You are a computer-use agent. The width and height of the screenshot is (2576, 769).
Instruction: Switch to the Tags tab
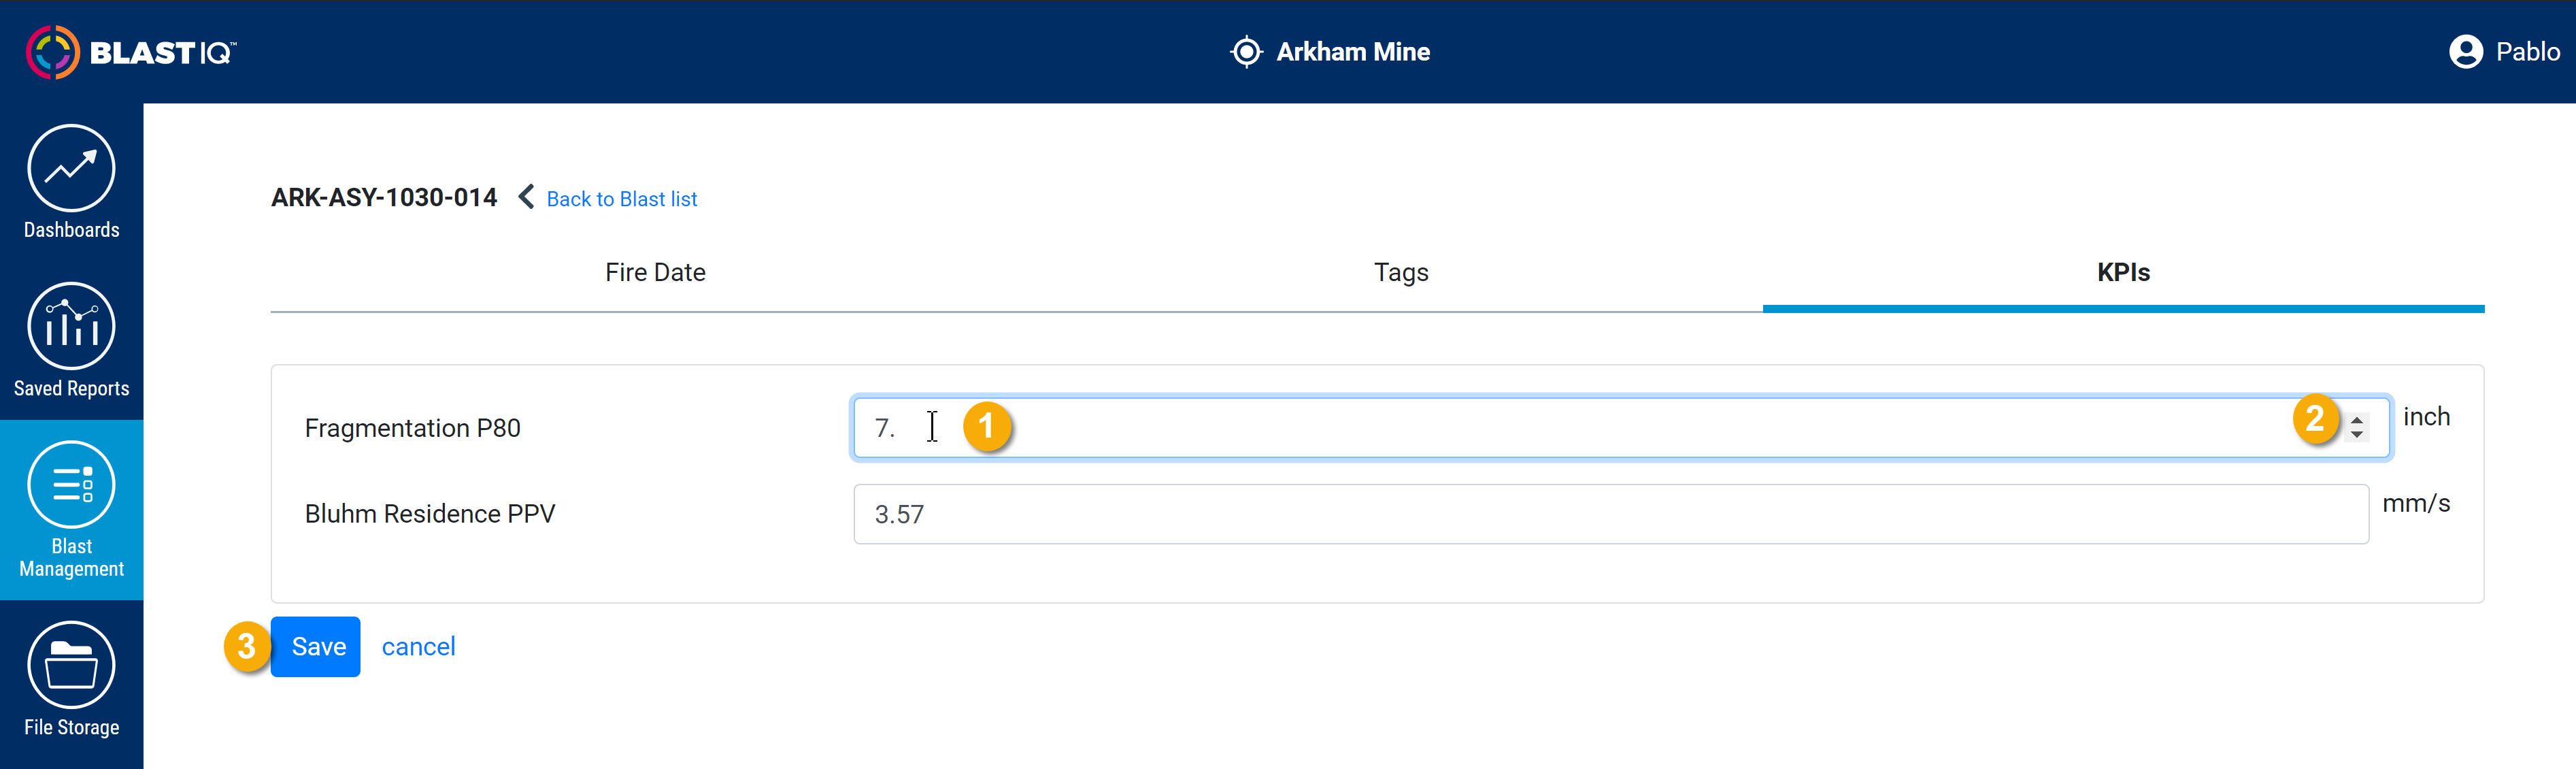click(x=1401, y=273)
